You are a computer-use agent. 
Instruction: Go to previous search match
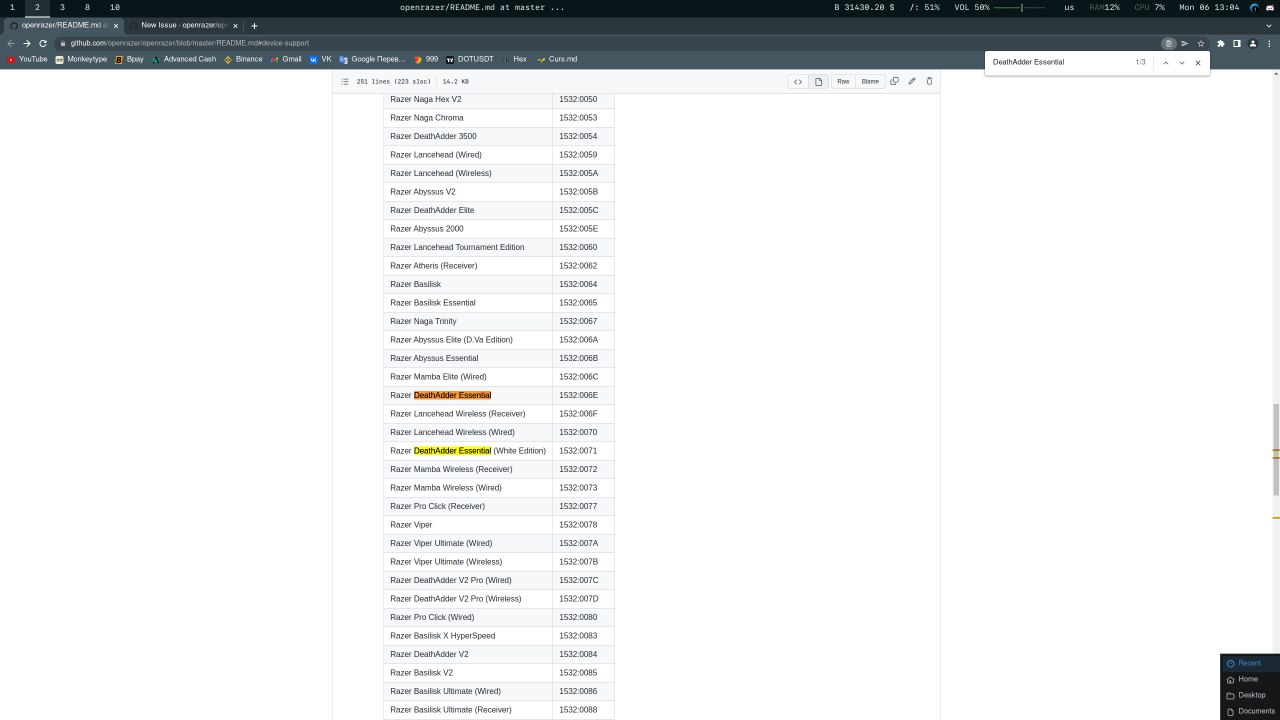coord(1166,62)
